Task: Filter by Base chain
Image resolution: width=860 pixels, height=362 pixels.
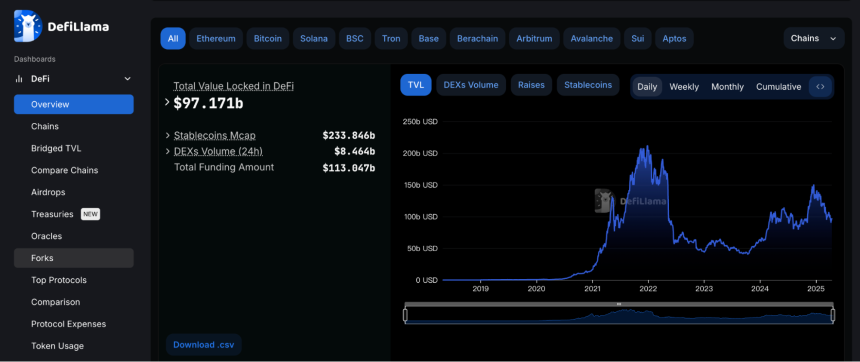Action: pos(428,38)
